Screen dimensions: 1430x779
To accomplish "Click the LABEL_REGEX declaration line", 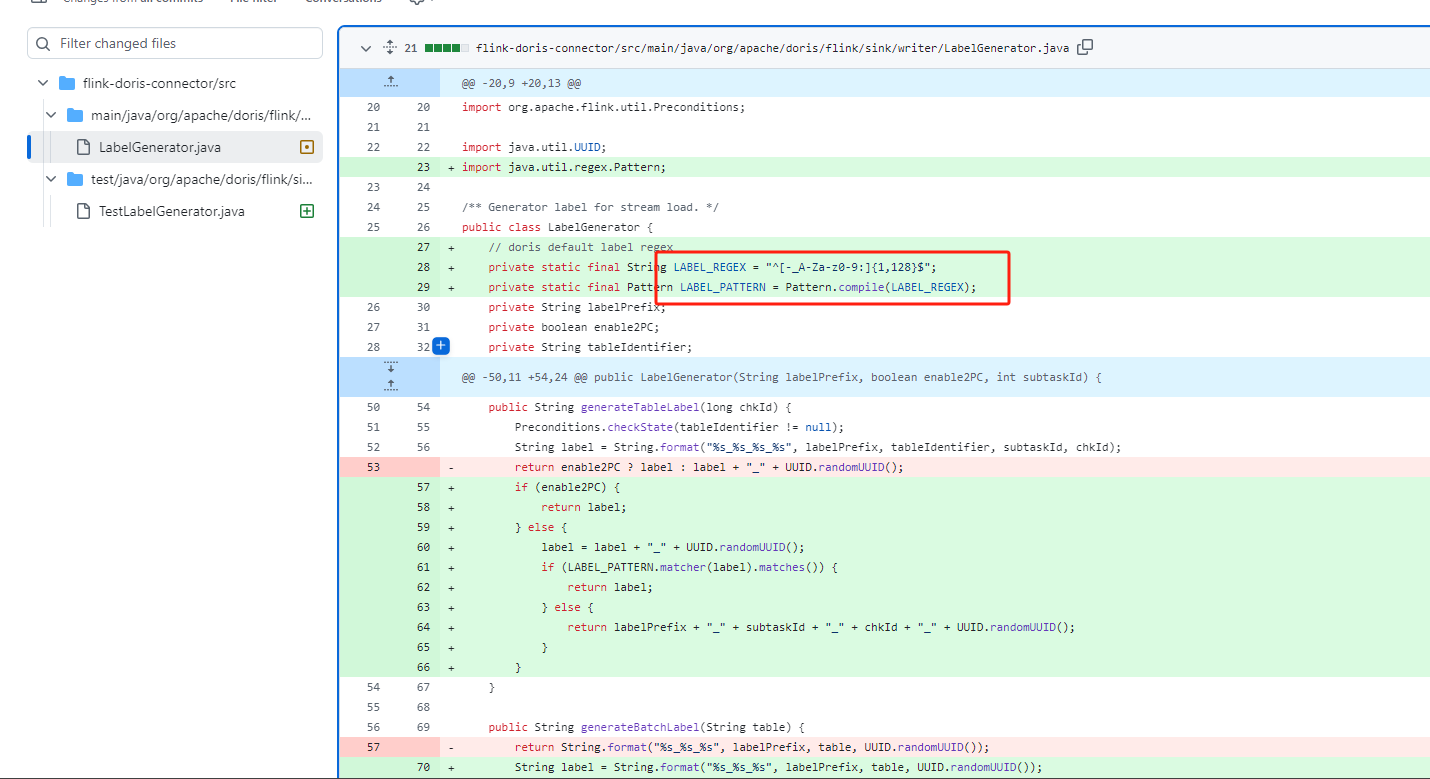I will (712, 267).
